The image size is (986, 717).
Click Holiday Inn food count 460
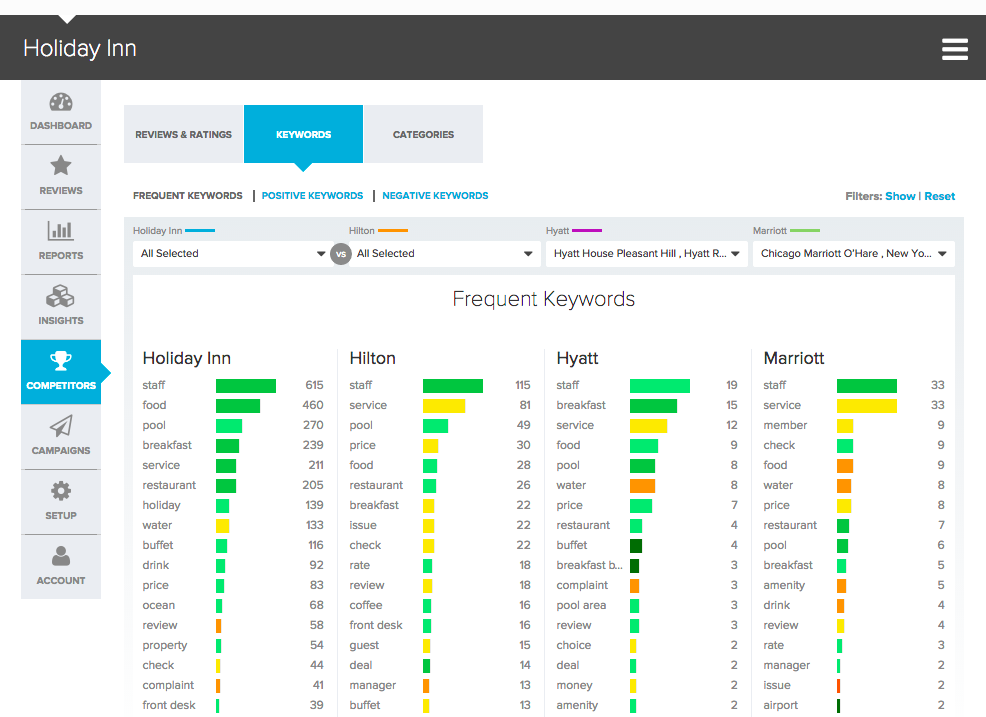(x=313, y=405)
